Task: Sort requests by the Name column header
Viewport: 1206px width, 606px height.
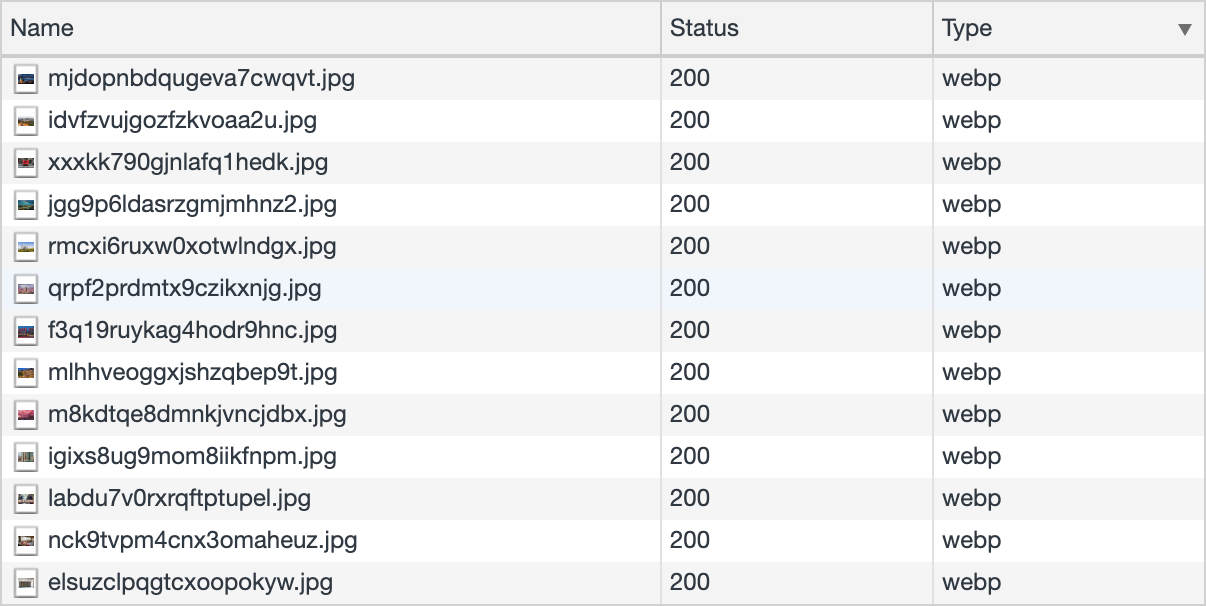Action: (42, 28)
